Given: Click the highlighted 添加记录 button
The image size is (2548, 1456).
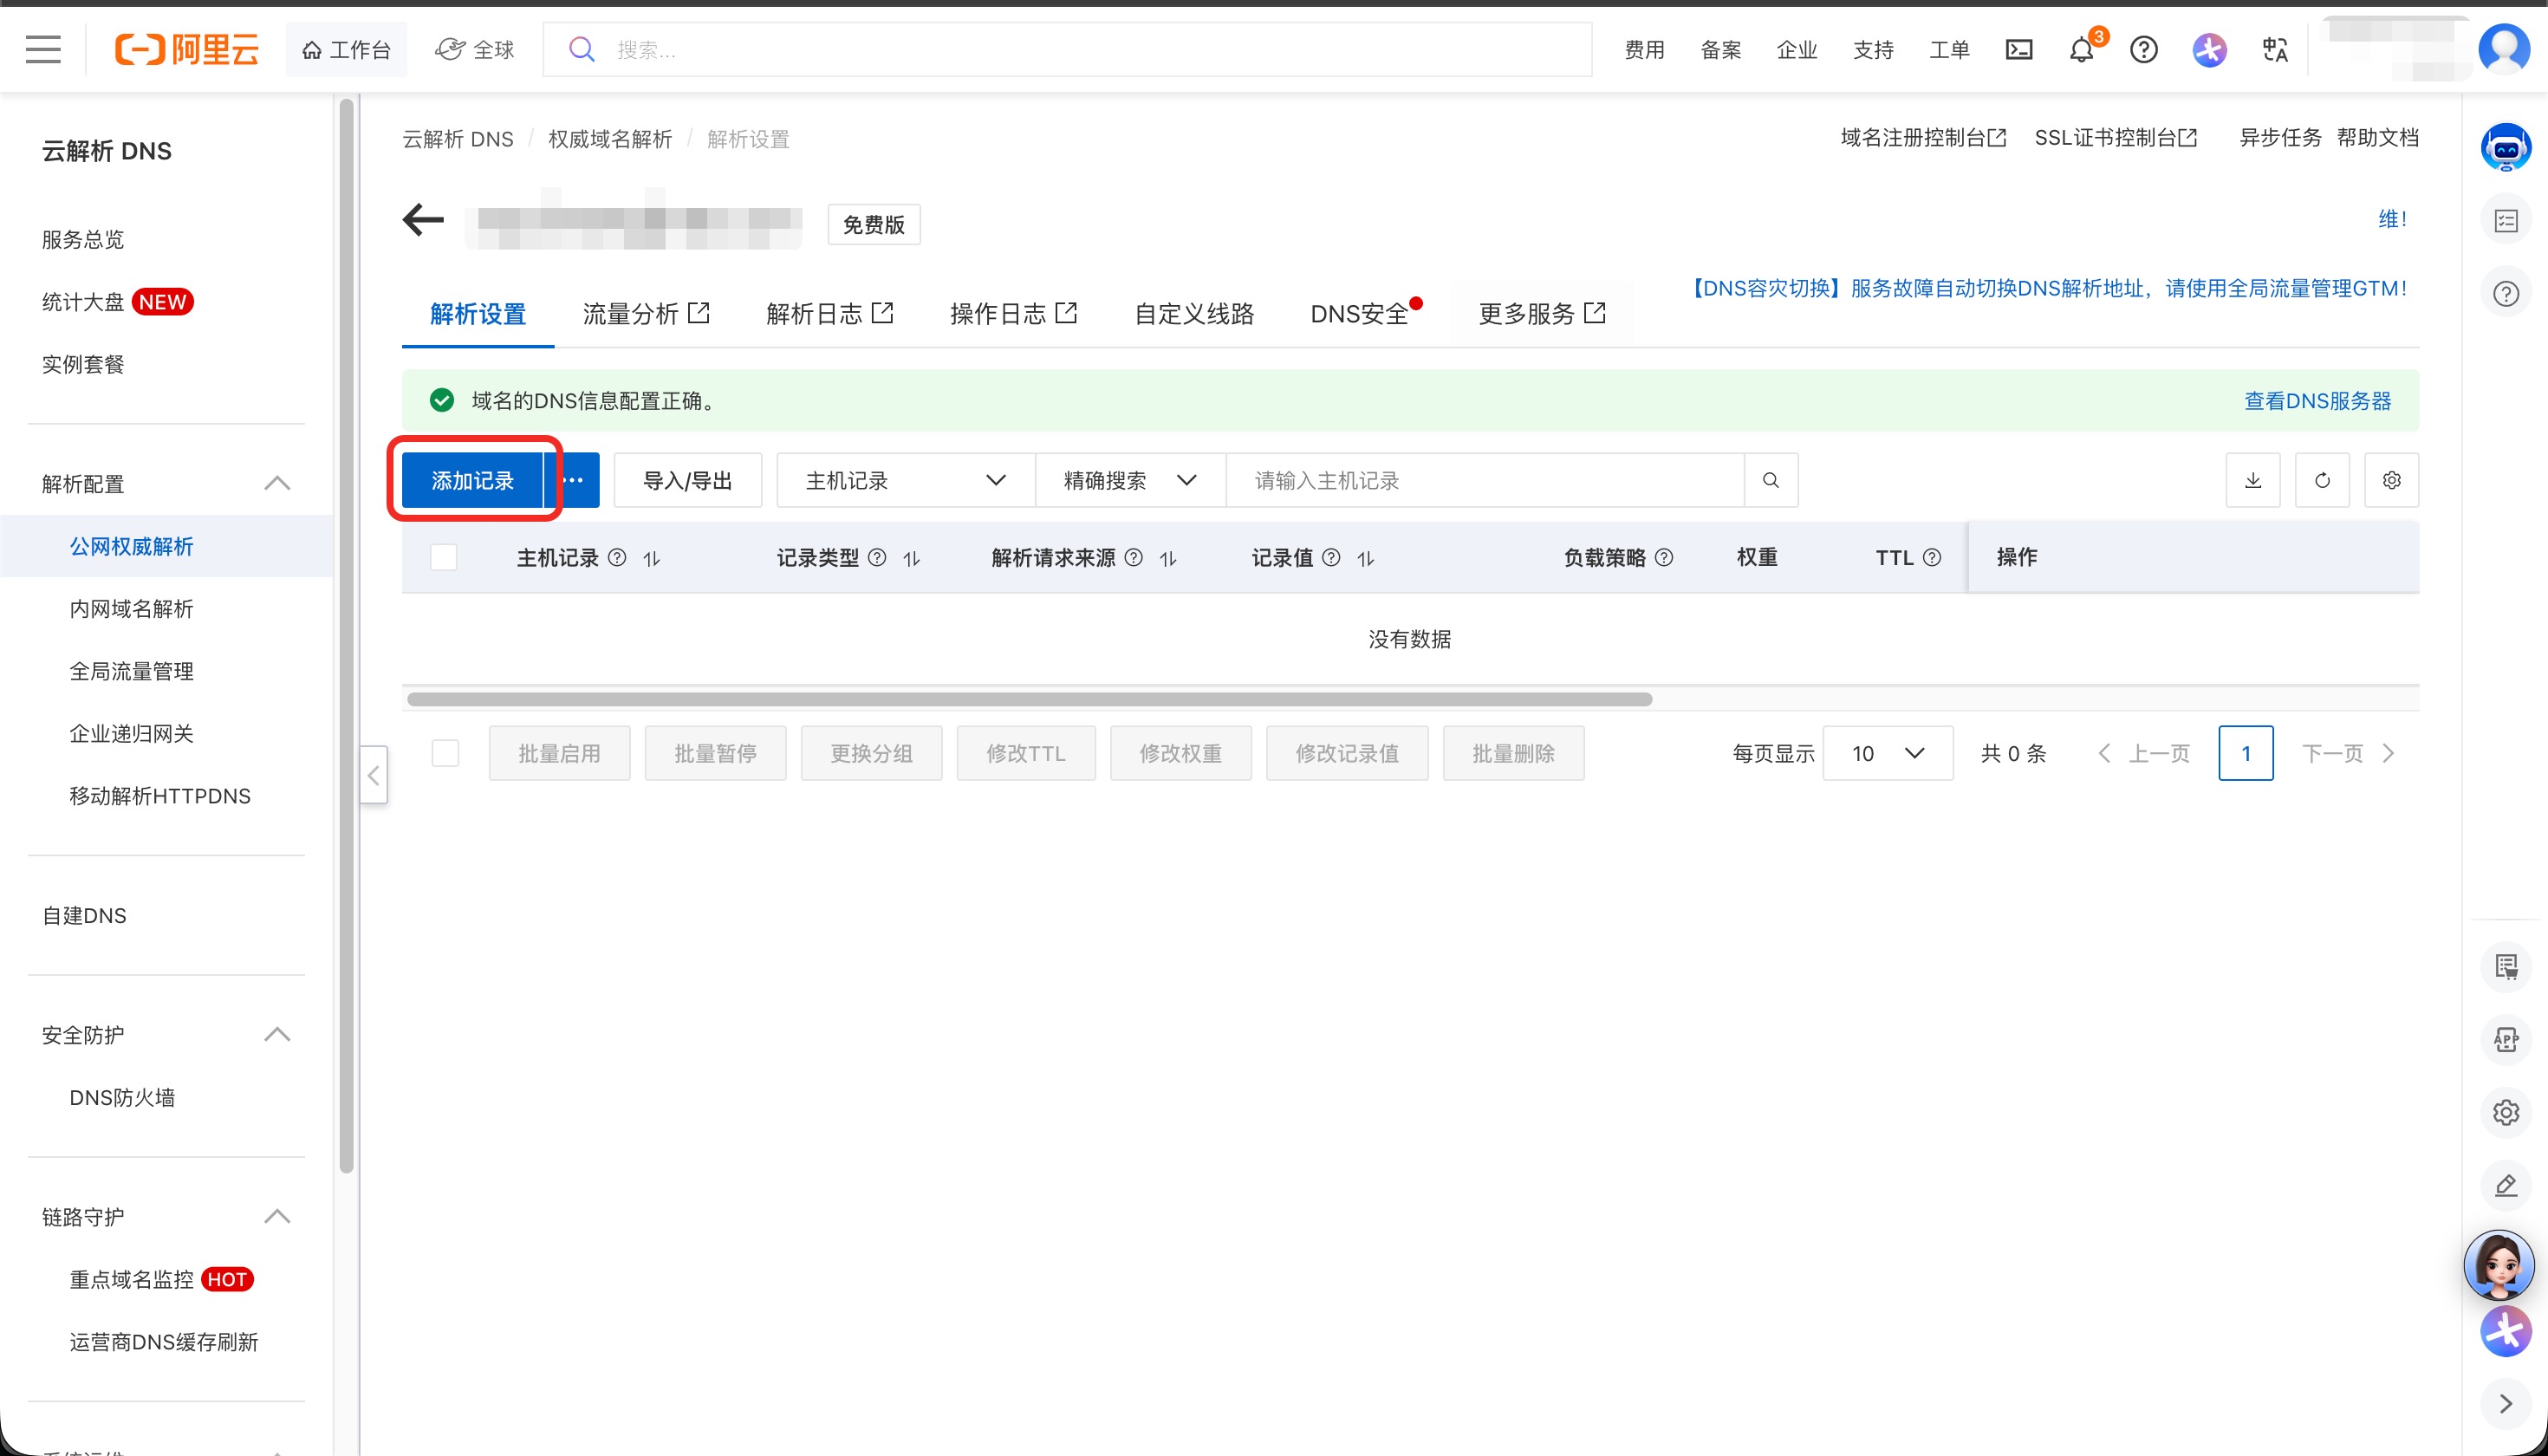Looking at the screenshot, I should click(x=473, y=480).
